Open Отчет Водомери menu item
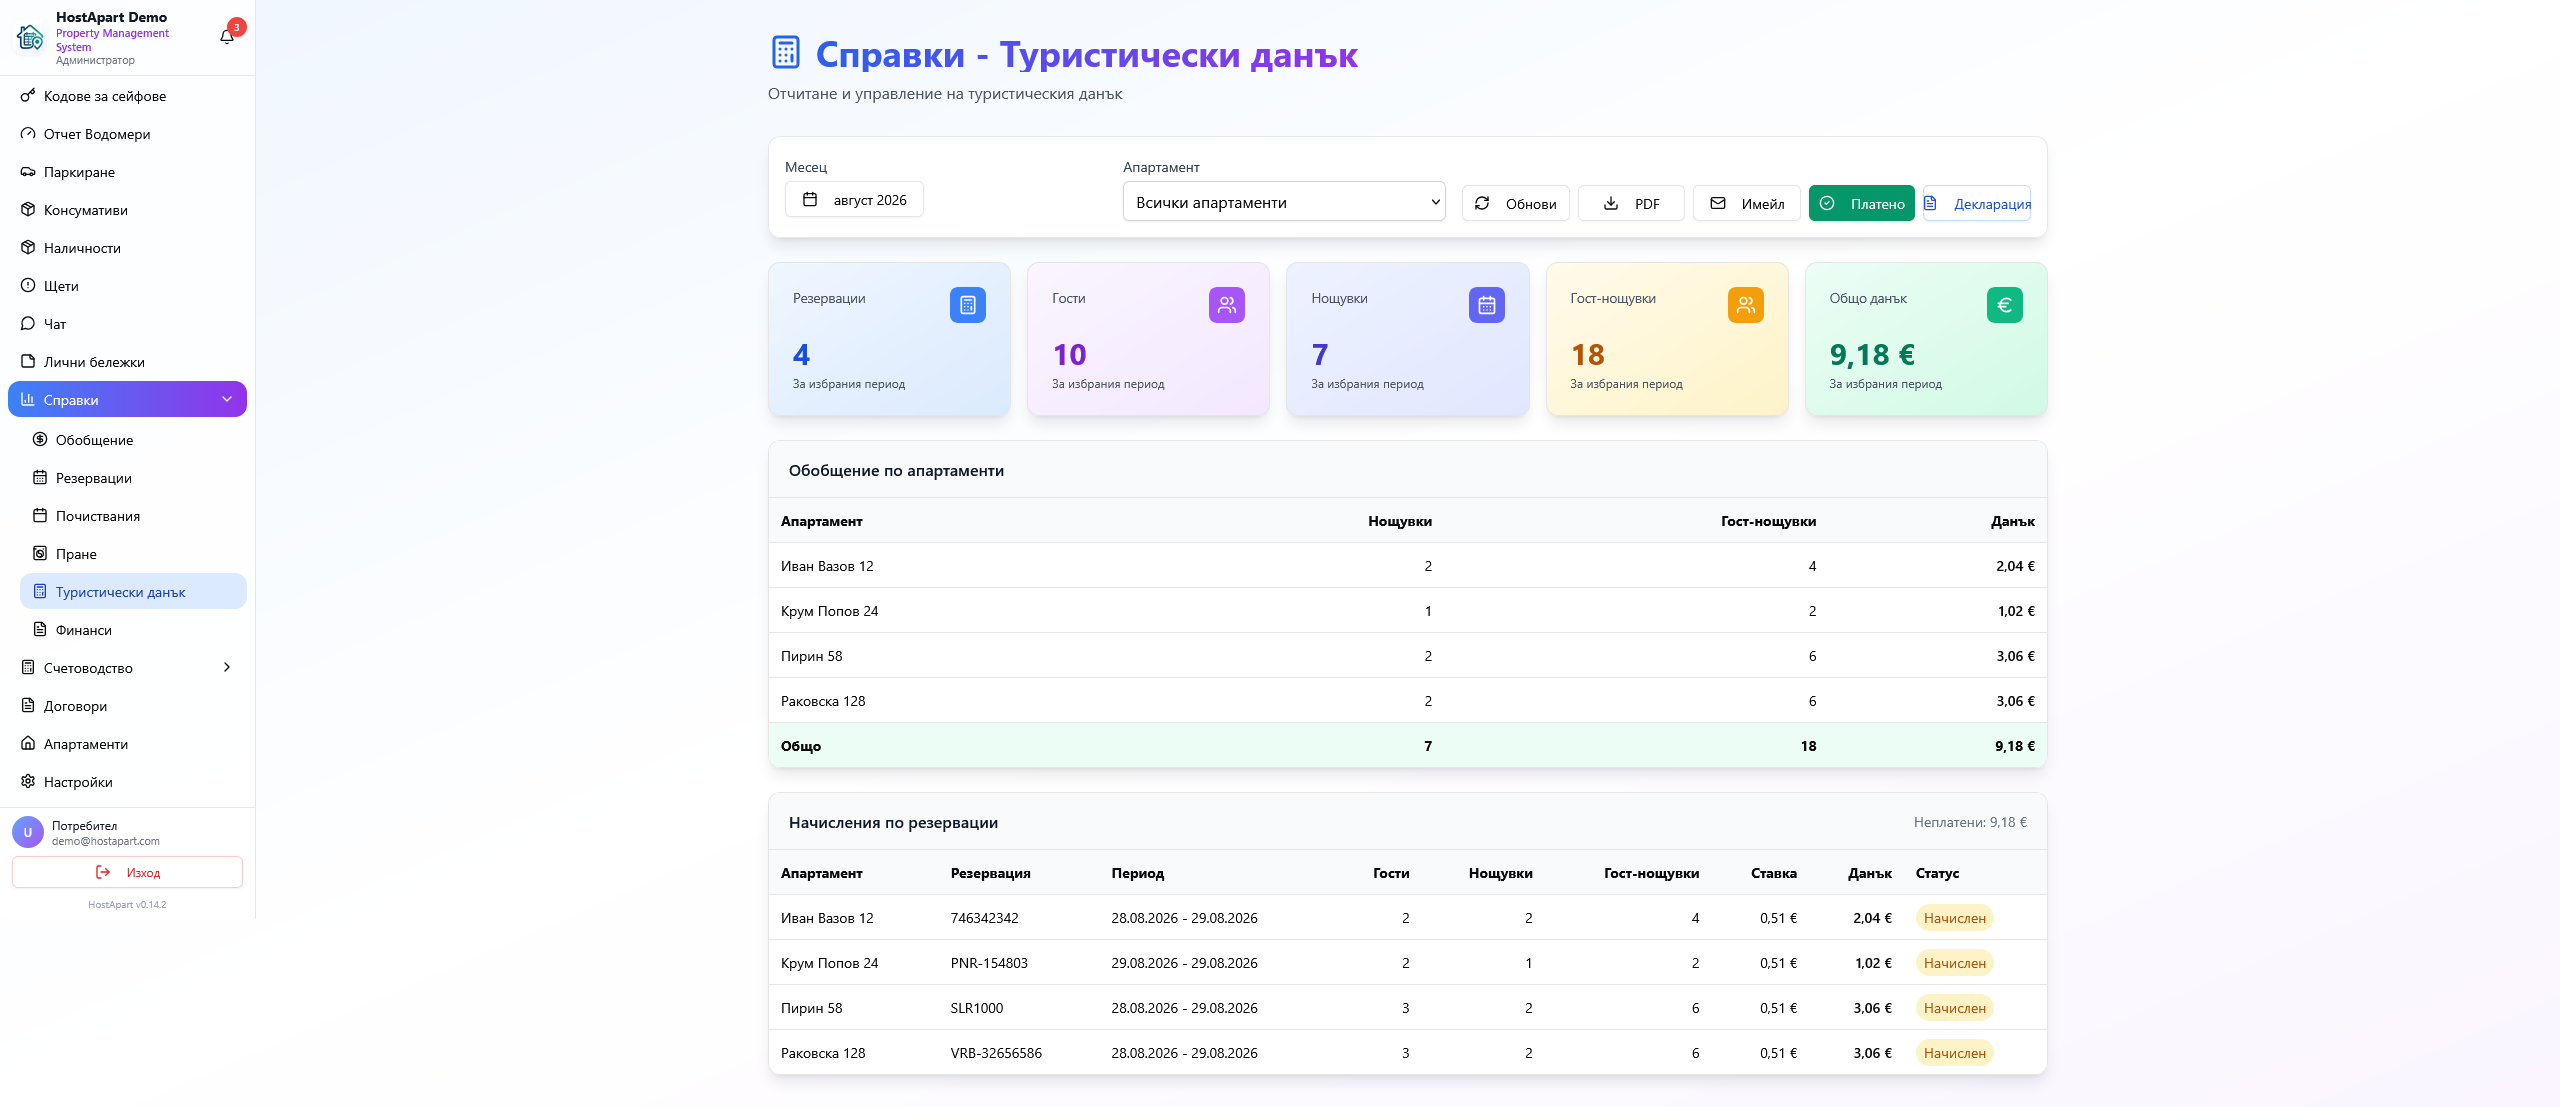Image resolution: width=2560 pixels, height=1107 pixels. pos(127,134)
